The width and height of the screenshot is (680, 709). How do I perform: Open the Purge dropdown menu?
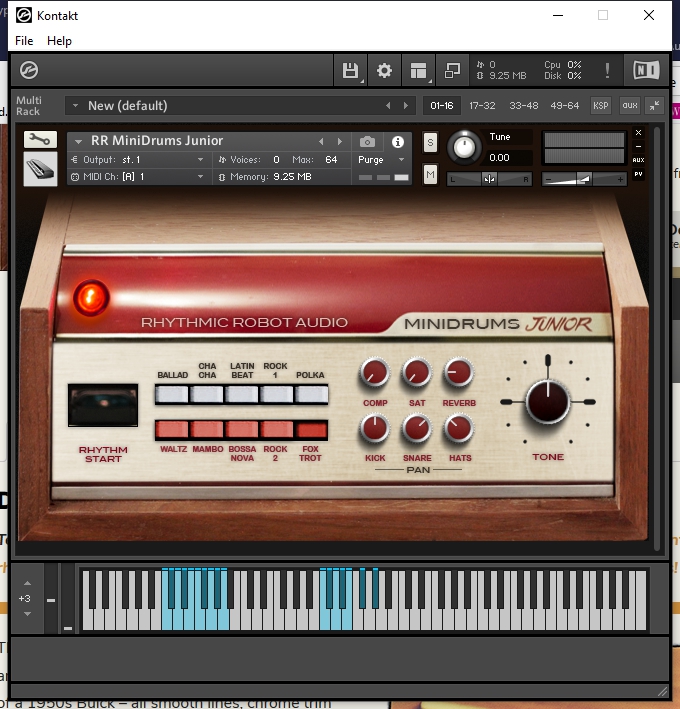(x=381, y=160)
